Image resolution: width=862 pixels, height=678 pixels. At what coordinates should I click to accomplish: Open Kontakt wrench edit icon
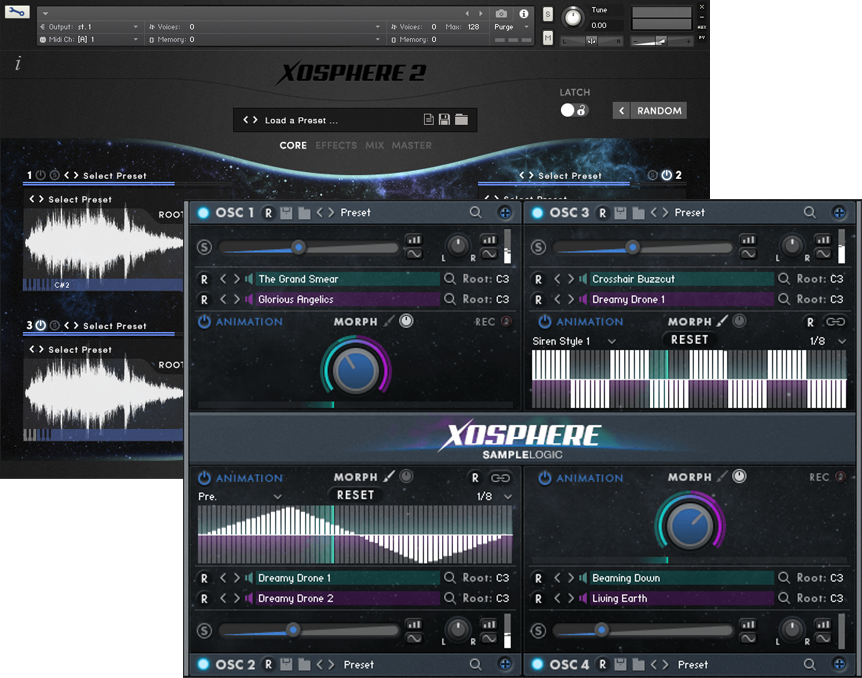click(x=17, y=12)
